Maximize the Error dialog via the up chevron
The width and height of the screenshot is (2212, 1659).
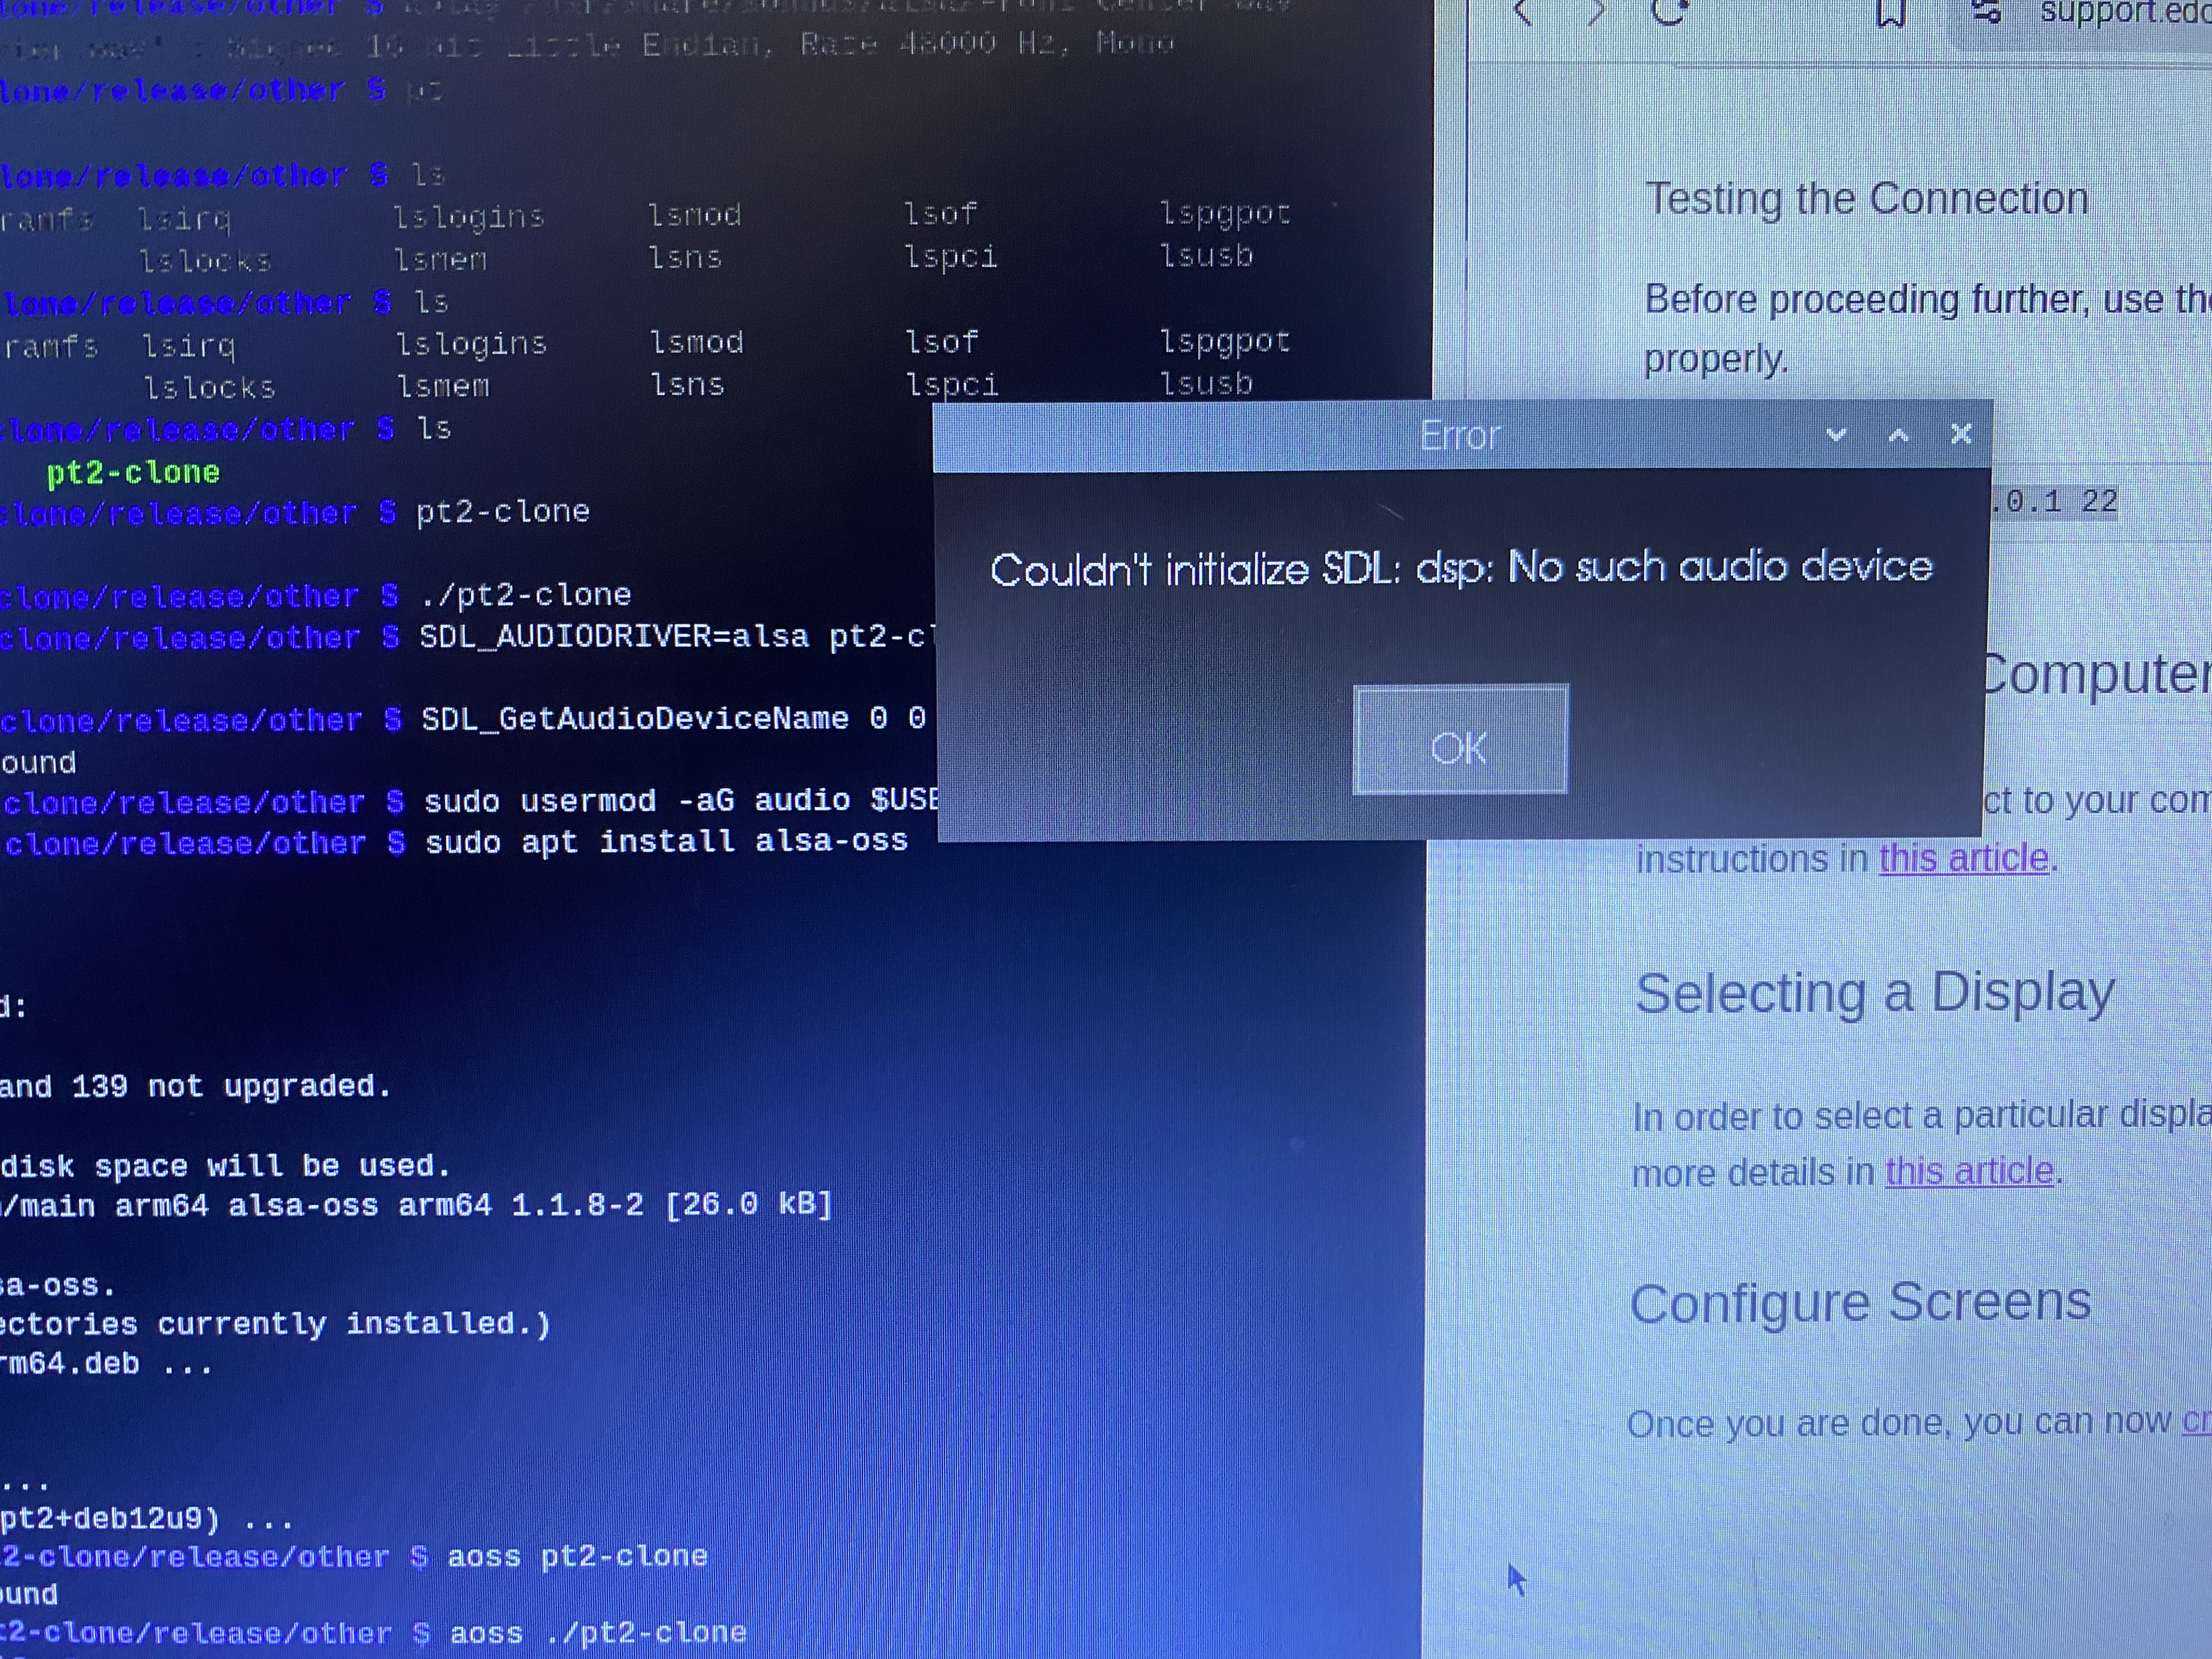tap(1898, 434)
